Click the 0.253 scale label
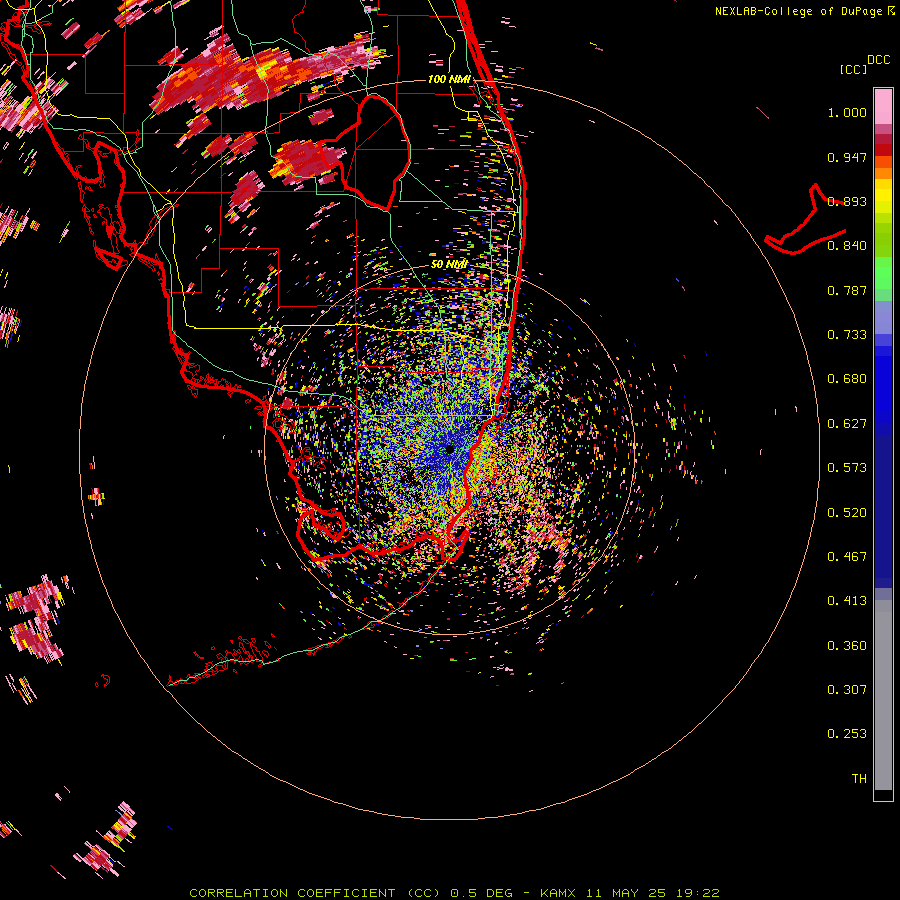The width and height of the screenshot is (900, 900). tap(847, 734)
